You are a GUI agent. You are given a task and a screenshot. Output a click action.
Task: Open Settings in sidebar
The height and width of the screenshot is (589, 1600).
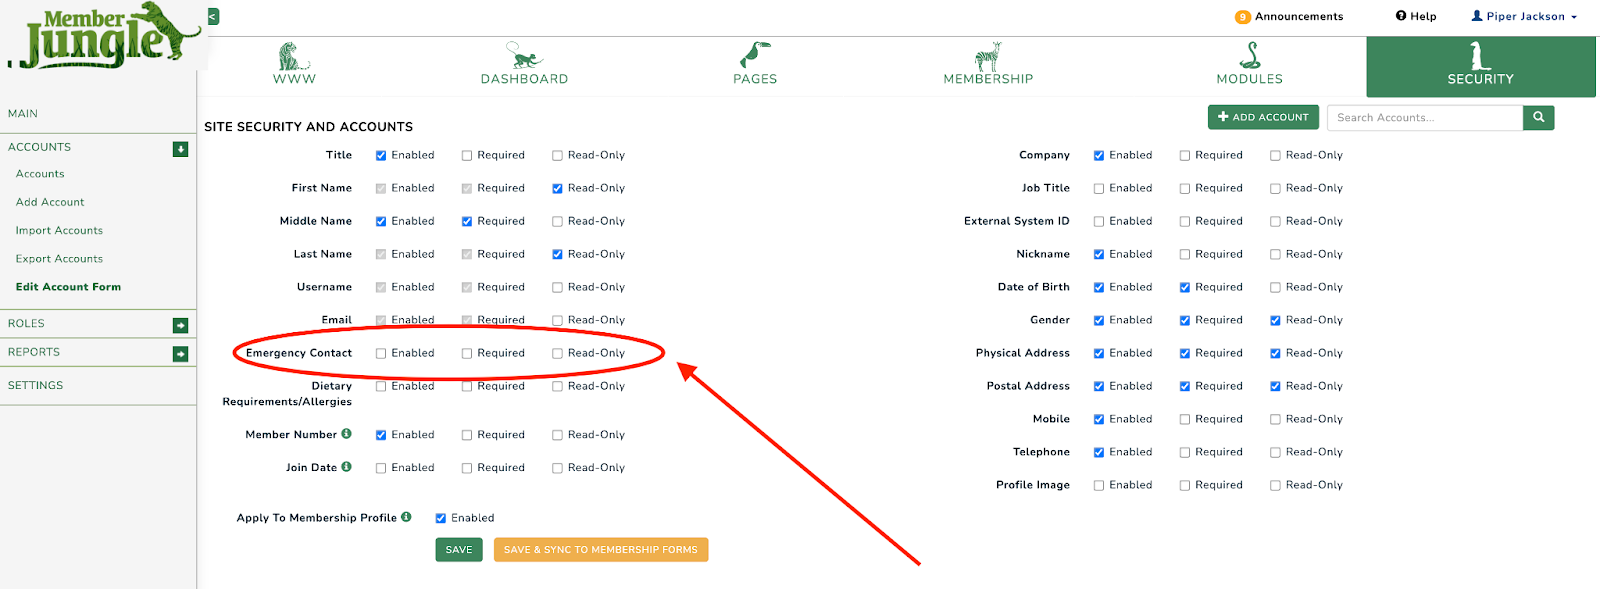point(35,385)
